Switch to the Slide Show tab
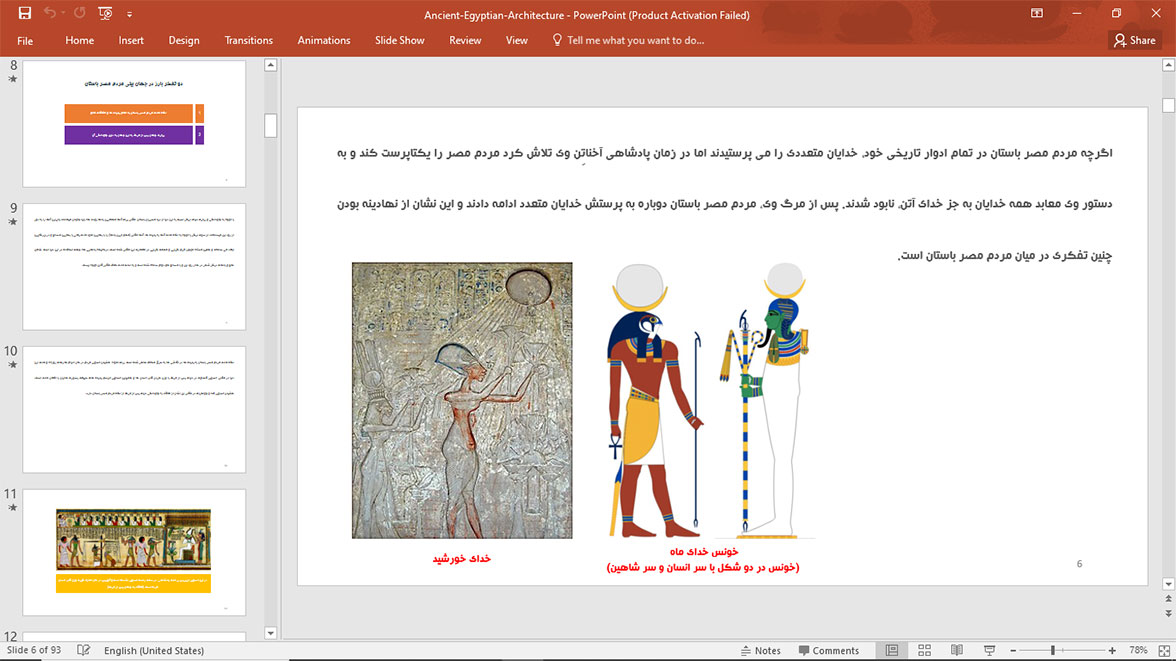Screen dimensions: 1176x661 pos(400,41)
